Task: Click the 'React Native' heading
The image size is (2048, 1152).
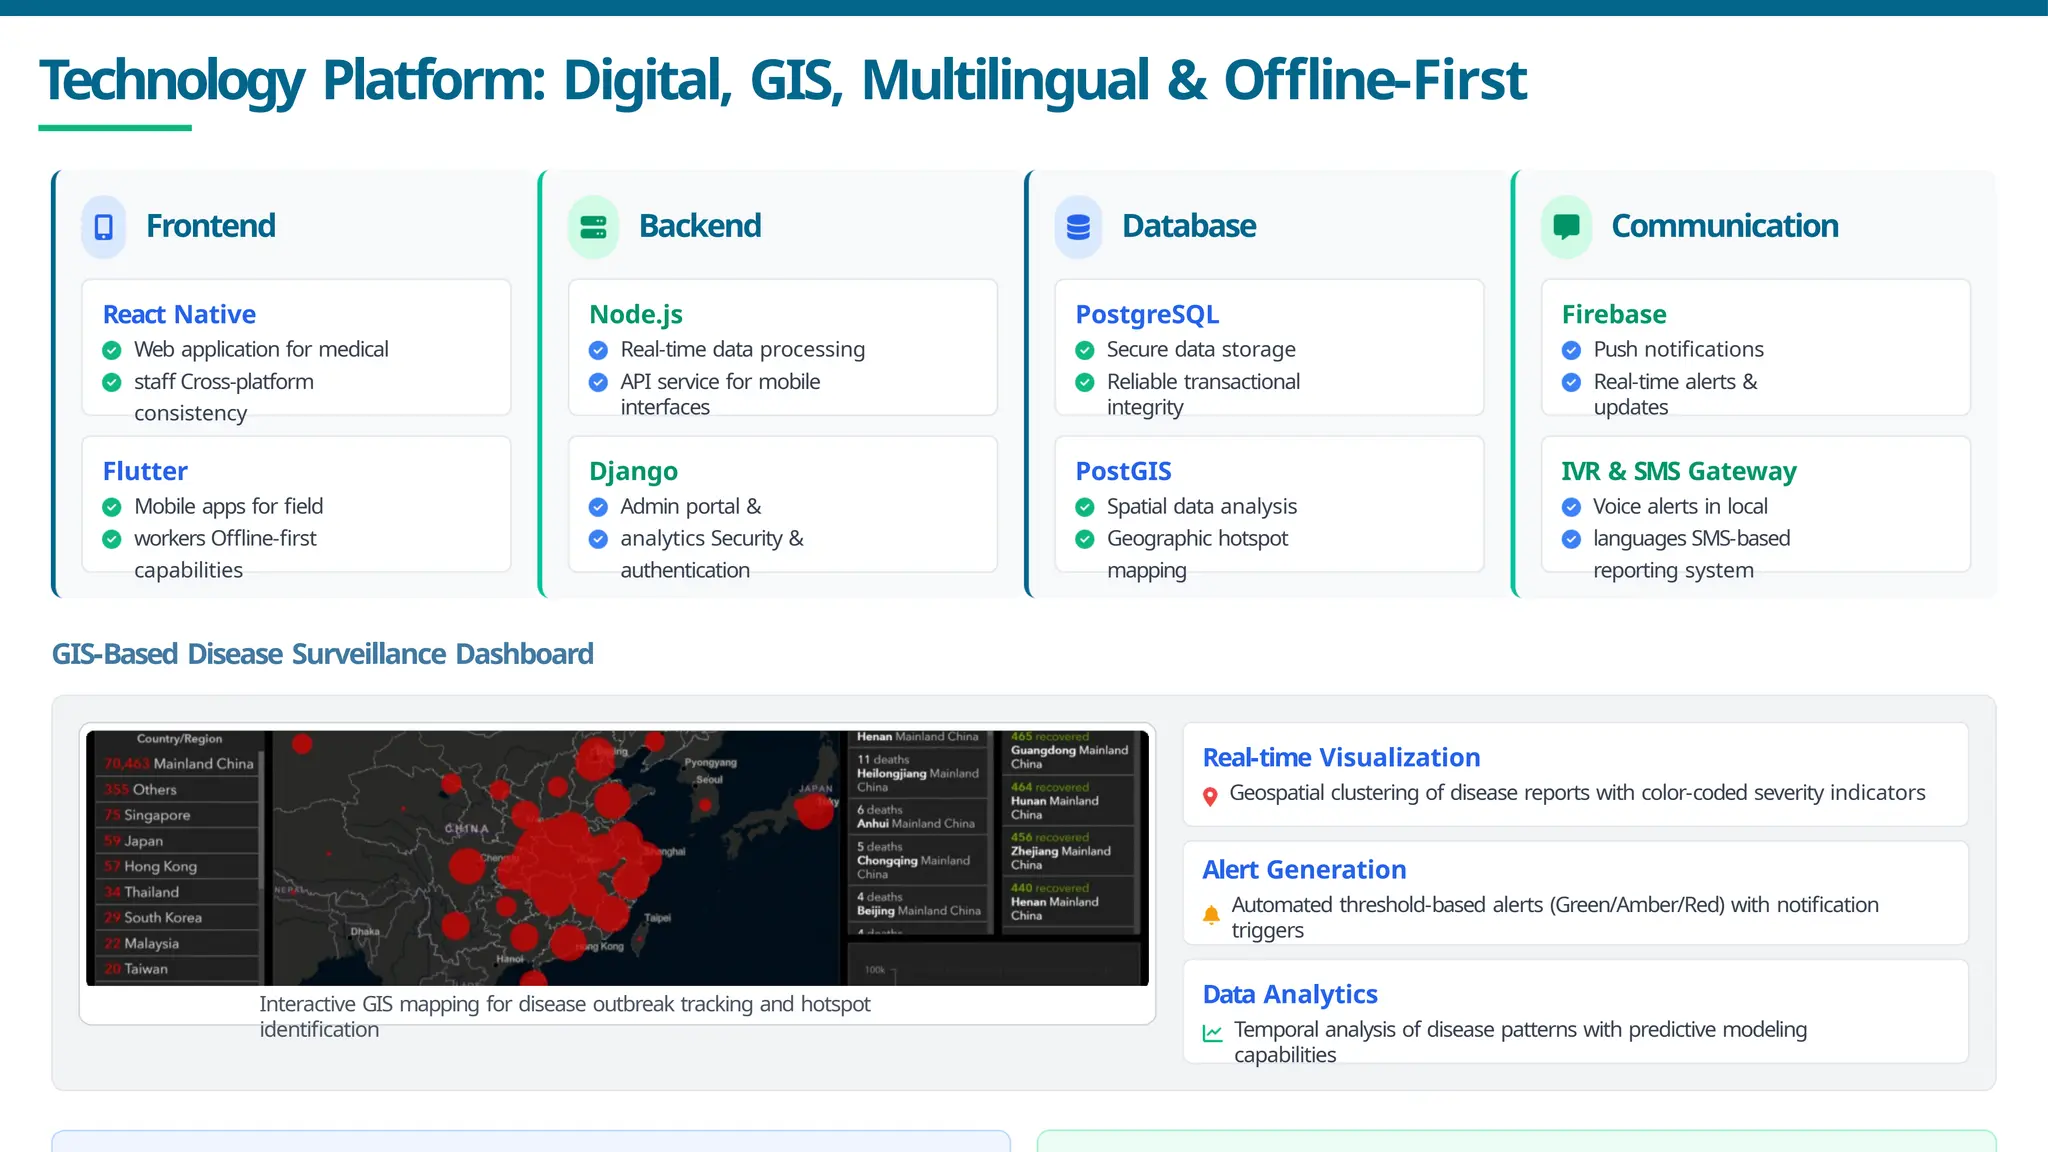Action: pyautogui.click(x=179, y=315)
